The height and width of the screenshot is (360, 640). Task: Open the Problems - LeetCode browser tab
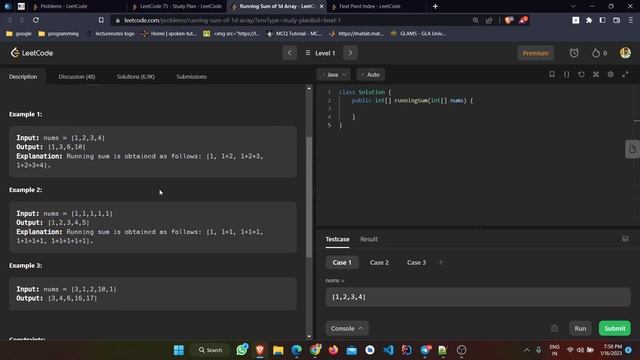[x=63, y=6]
